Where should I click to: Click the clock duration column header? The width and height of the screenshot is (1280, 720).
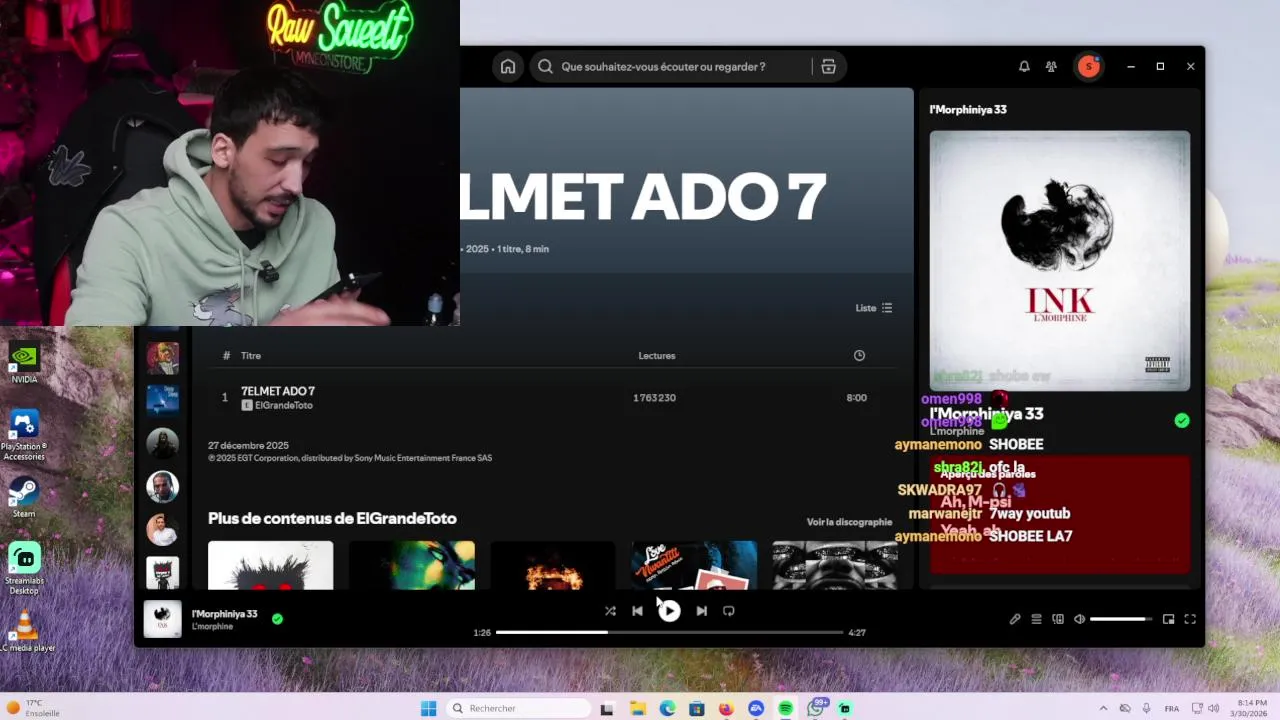[859, 355]
